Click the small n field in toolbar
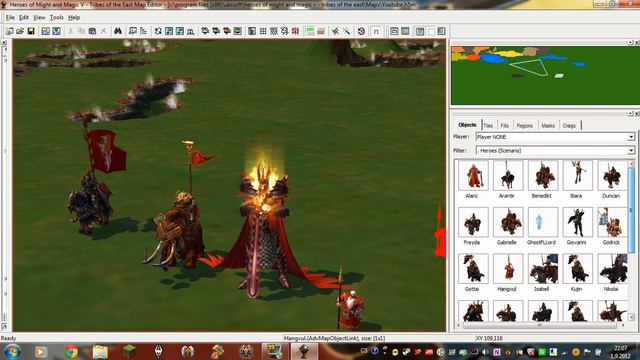Viewport: 640px width, 360px height. pos(376,31)
